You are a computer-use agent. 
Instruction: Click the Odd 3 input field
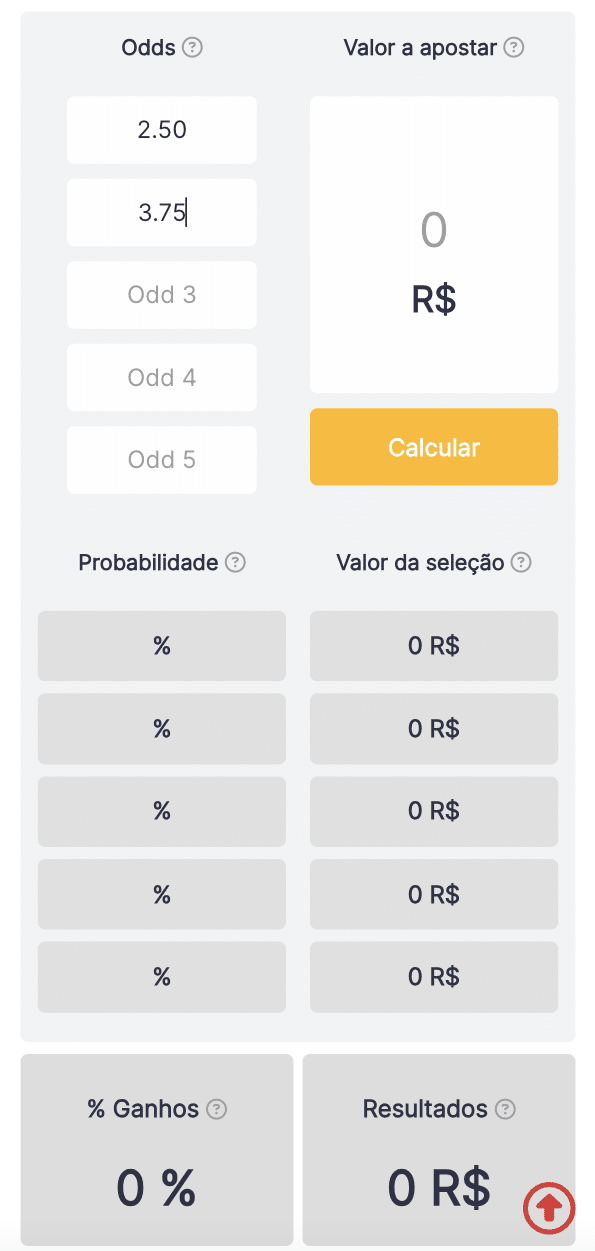pos(161,294)
